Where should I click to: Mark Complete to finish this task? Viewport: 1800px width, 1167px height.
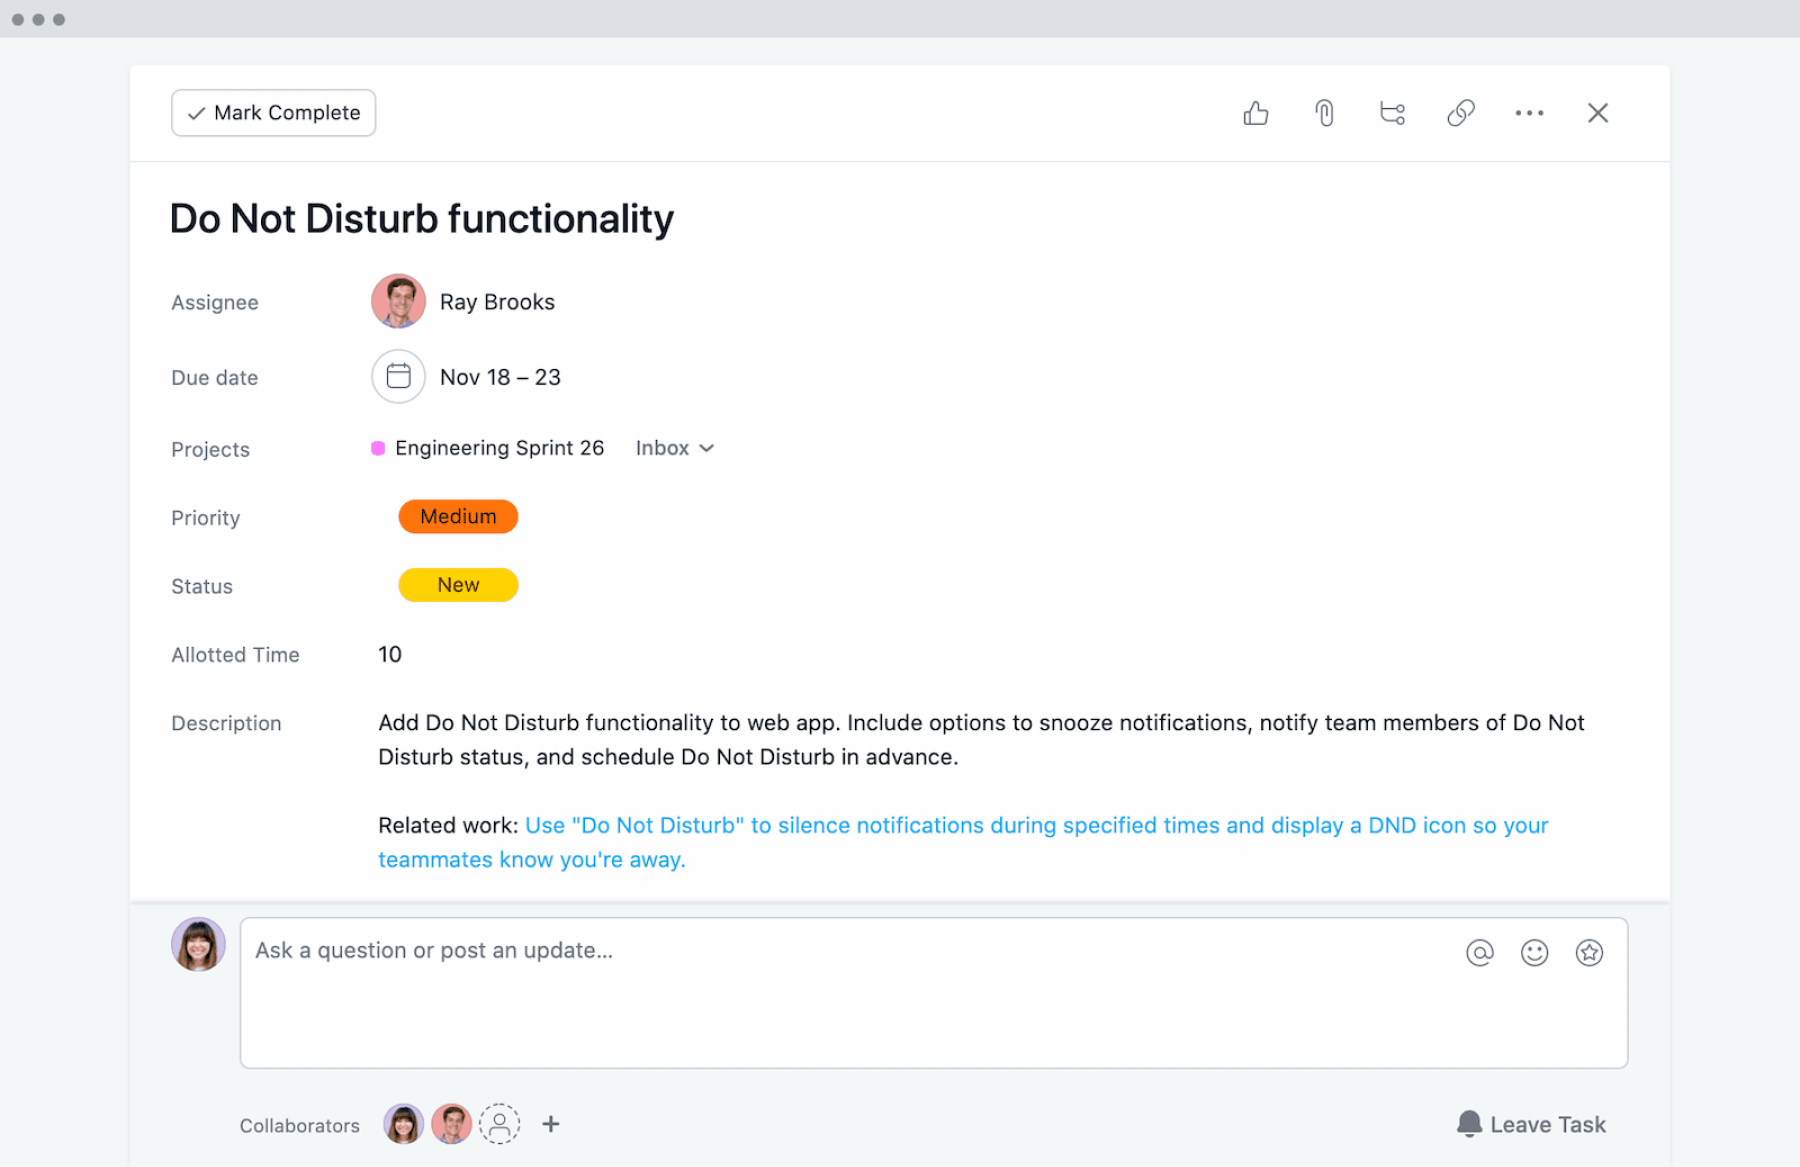[273, 113]
